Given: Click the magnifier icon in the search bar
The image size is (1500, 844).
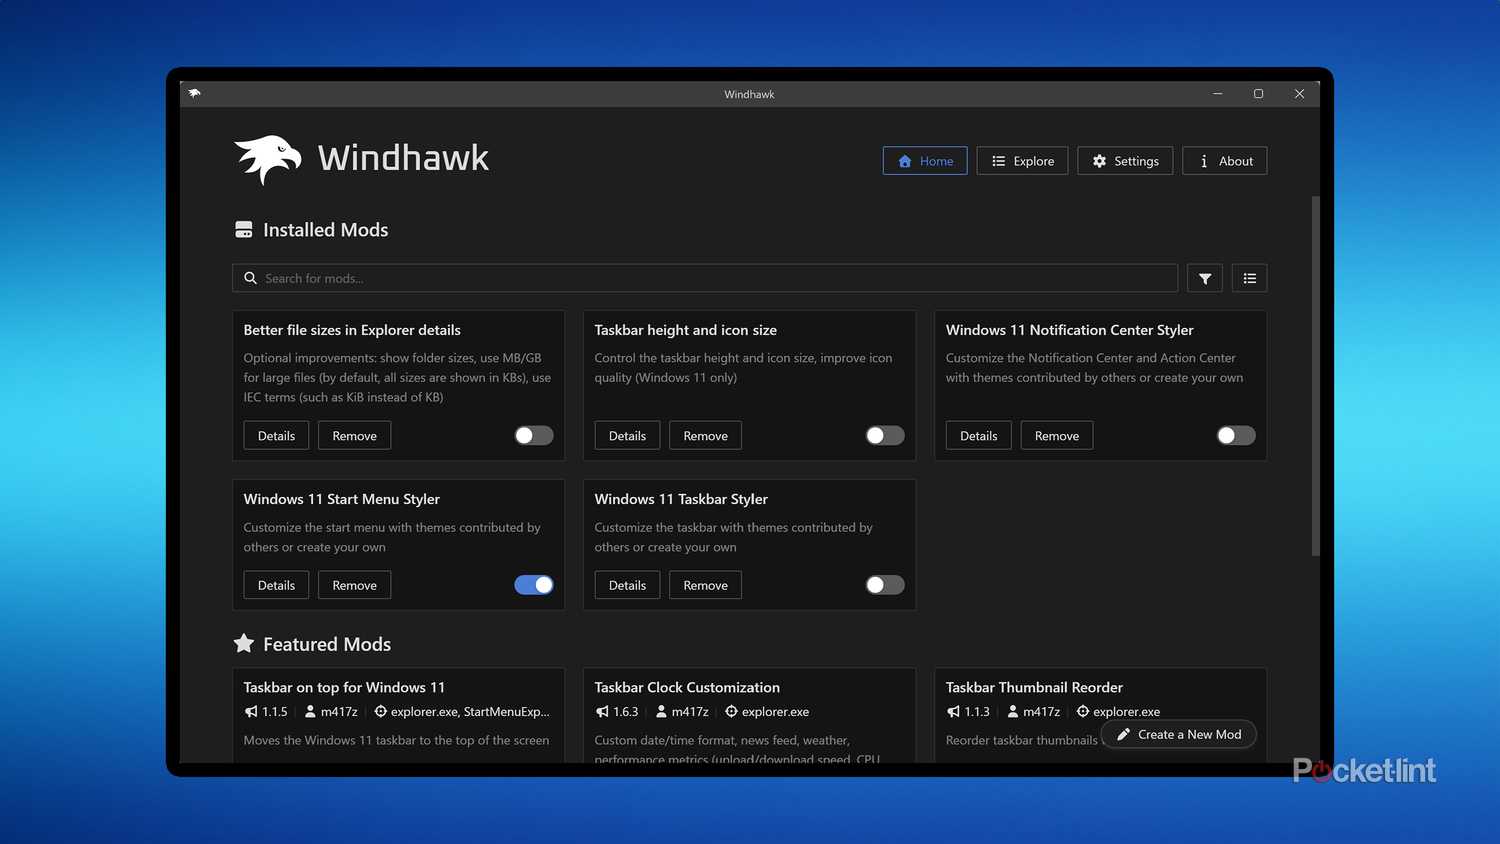Looking at the screenshot, I should click(x=251, y=278).
